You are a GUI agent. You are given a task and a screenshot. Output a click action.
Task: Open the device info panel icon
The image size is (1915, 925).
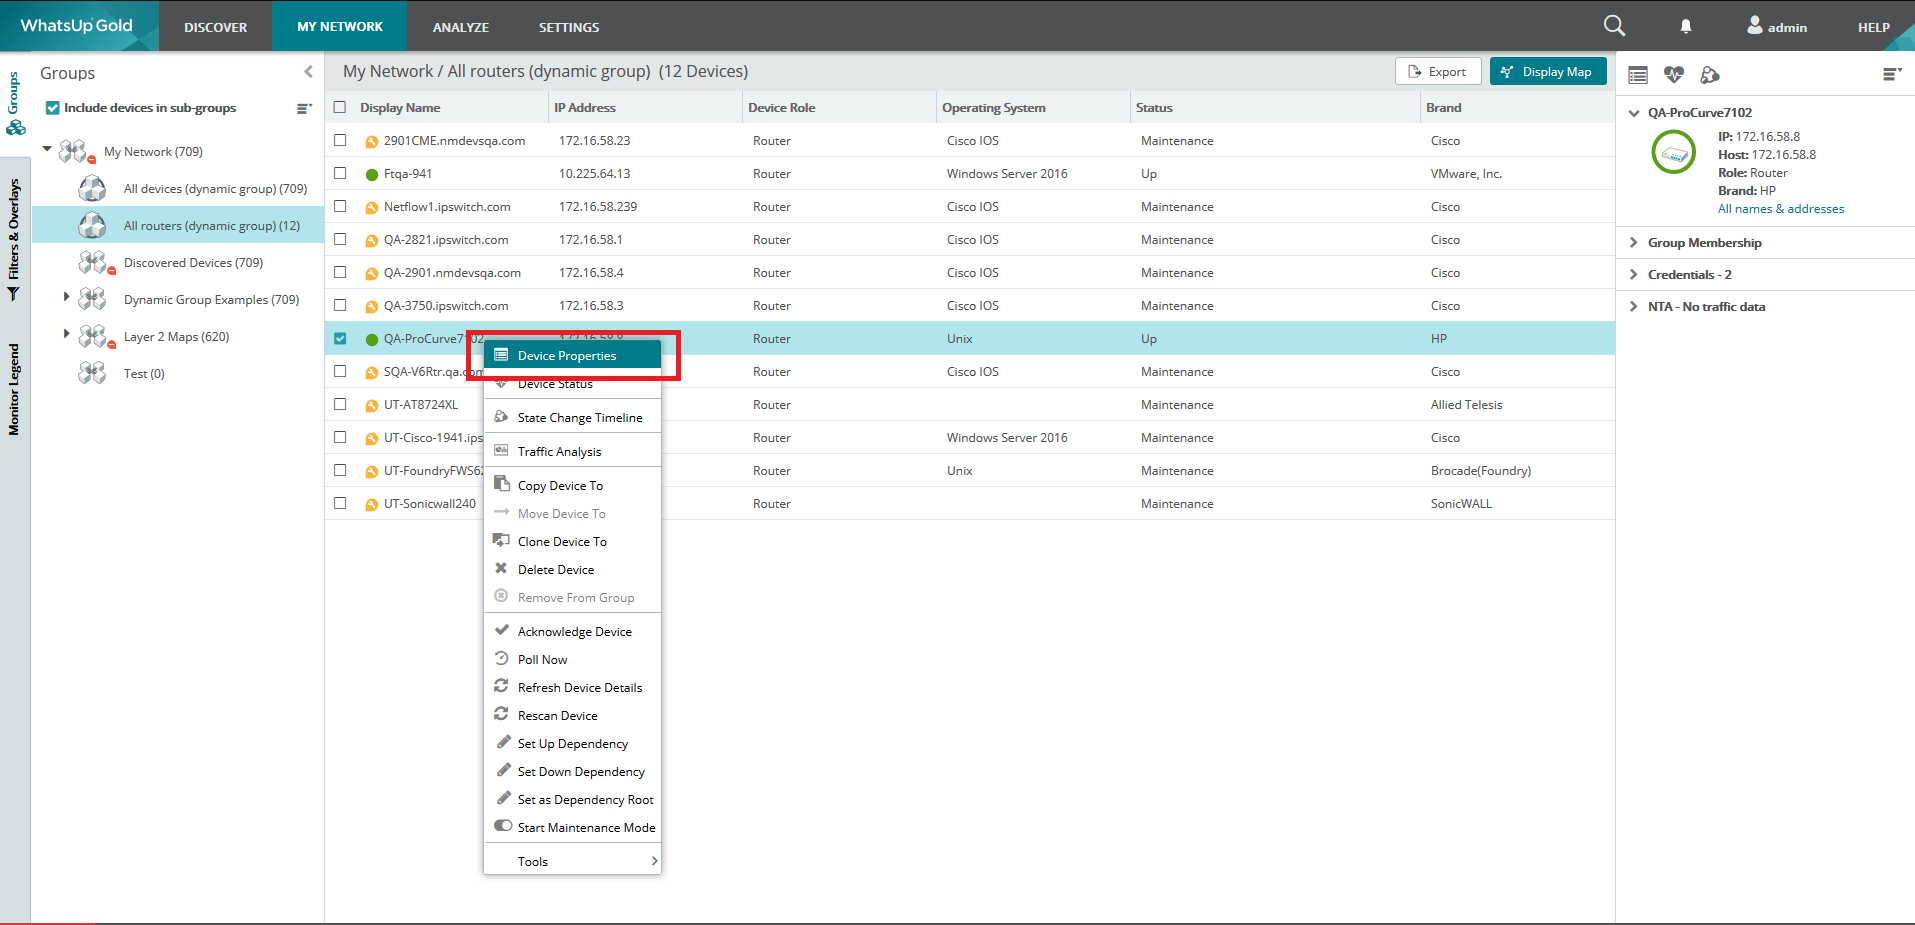(1638, 74)
